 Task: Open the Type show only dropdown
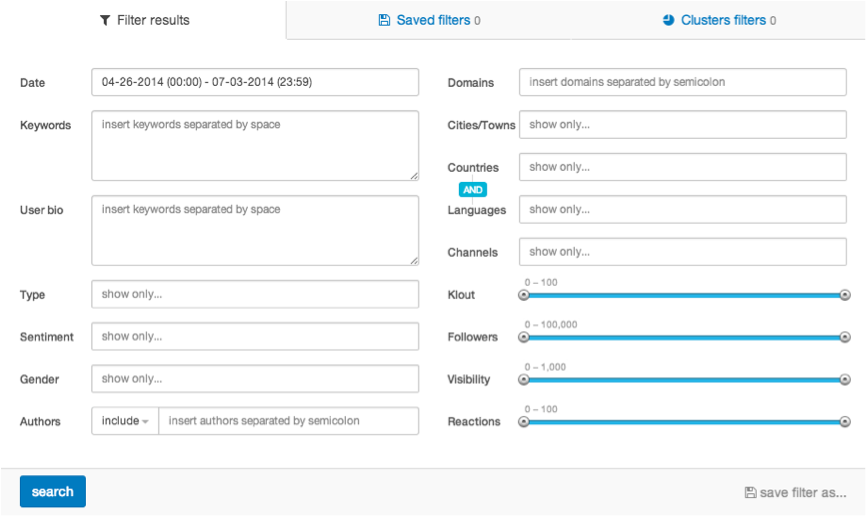(254, 294)
